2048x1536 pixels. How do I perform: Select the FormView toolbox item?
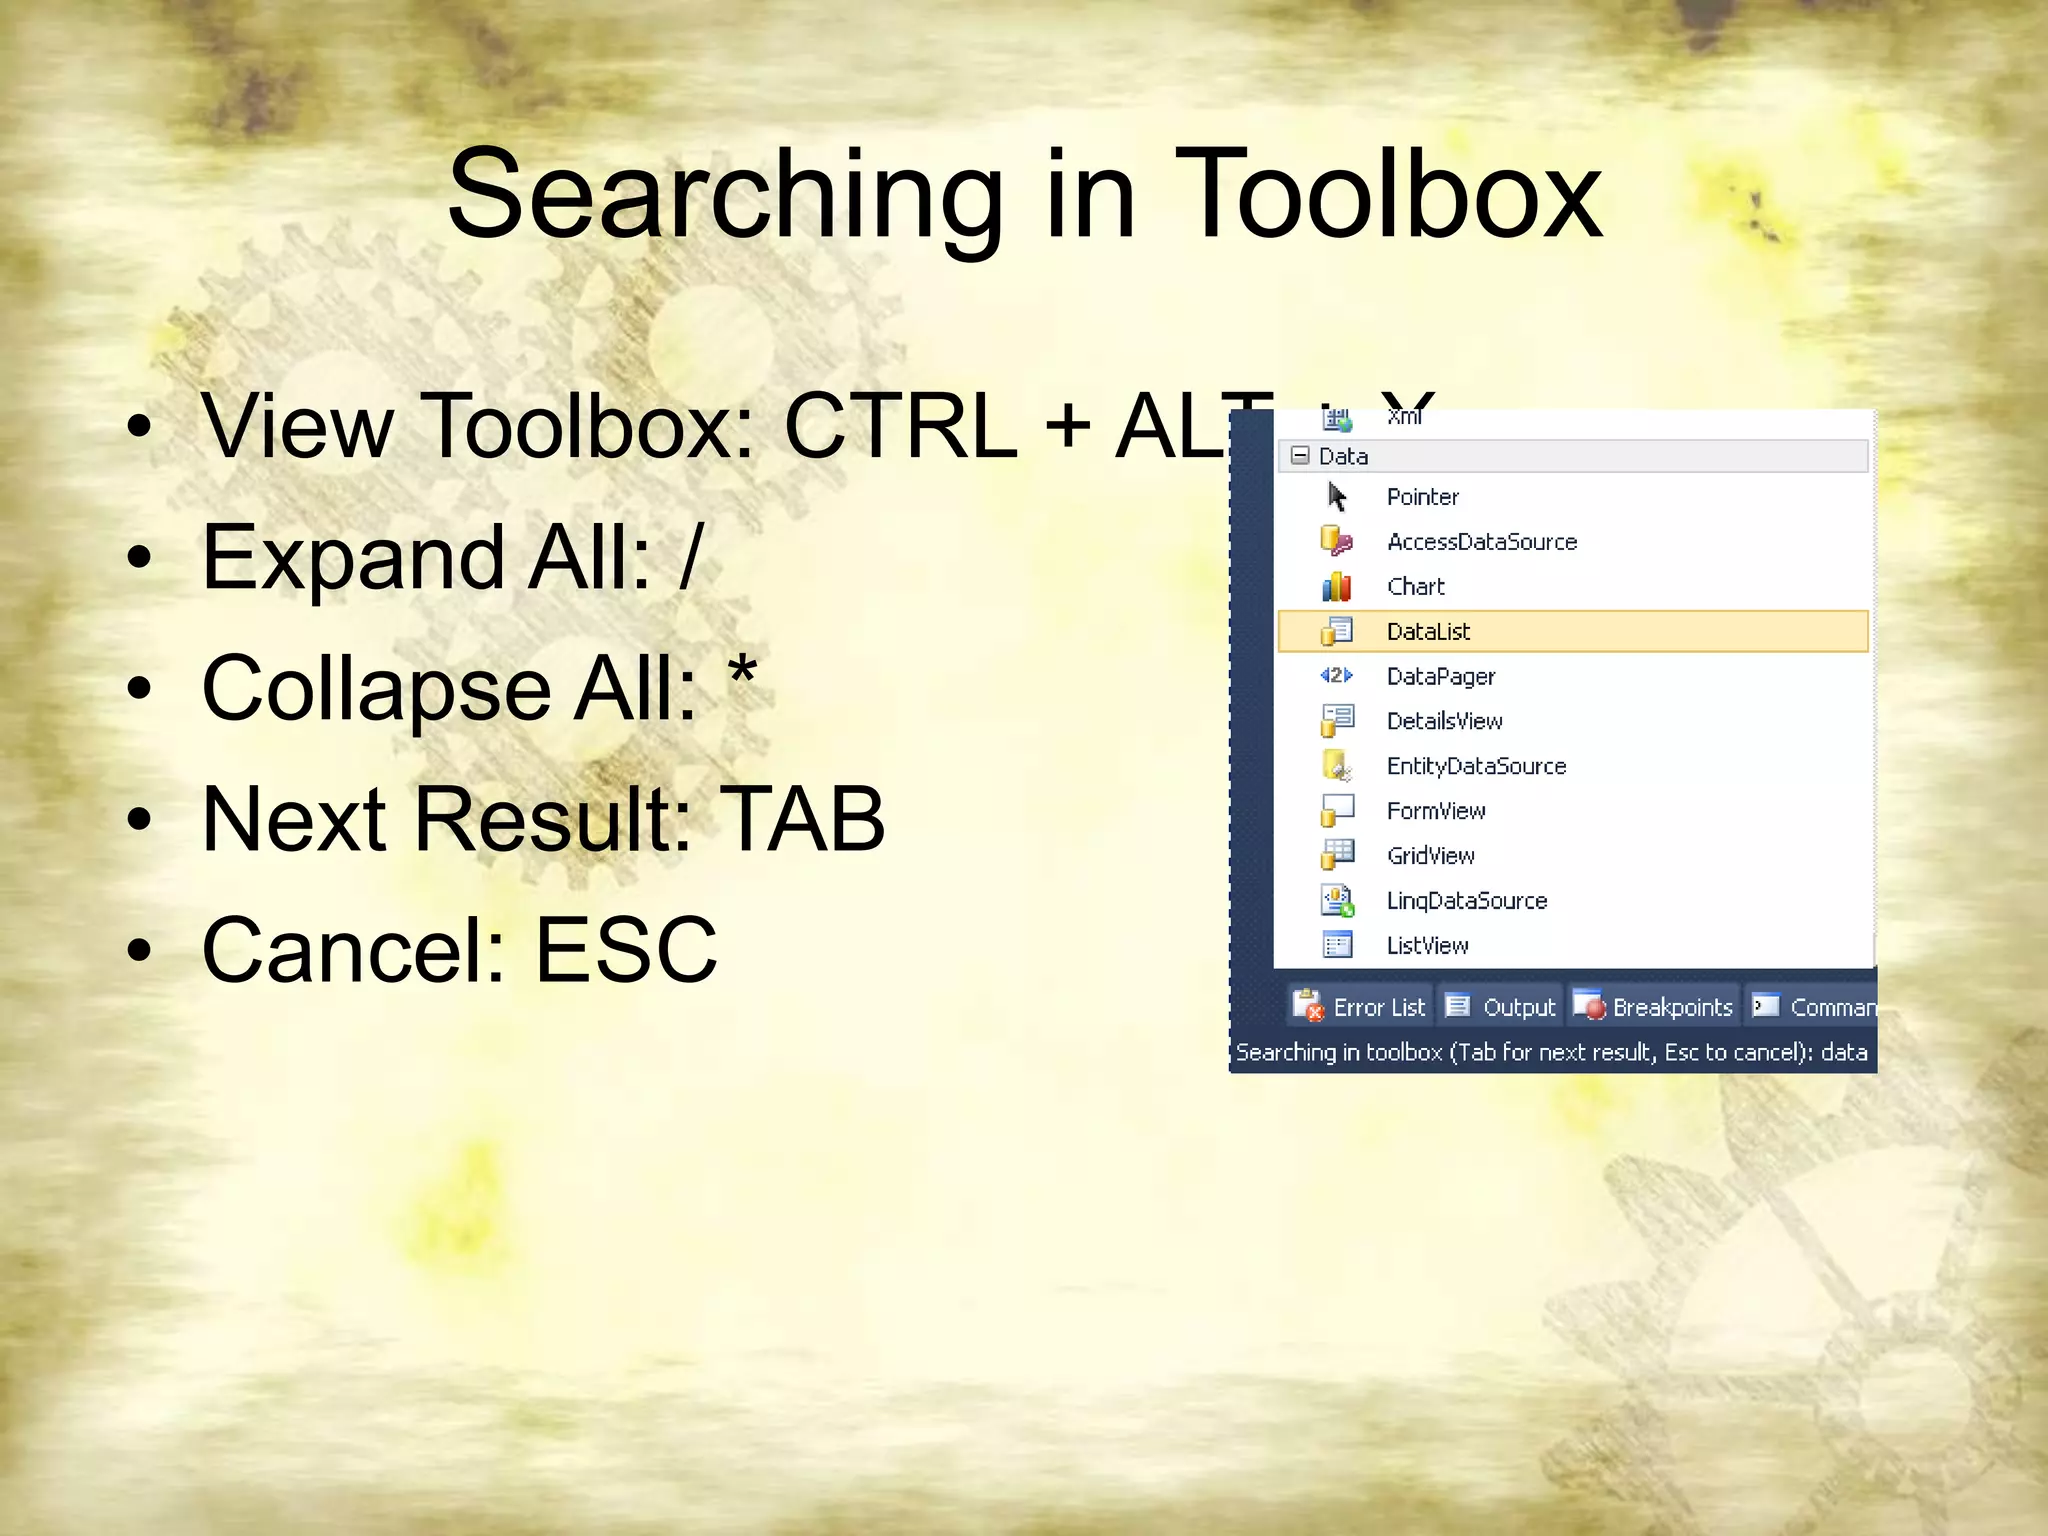click(1572, 810)
